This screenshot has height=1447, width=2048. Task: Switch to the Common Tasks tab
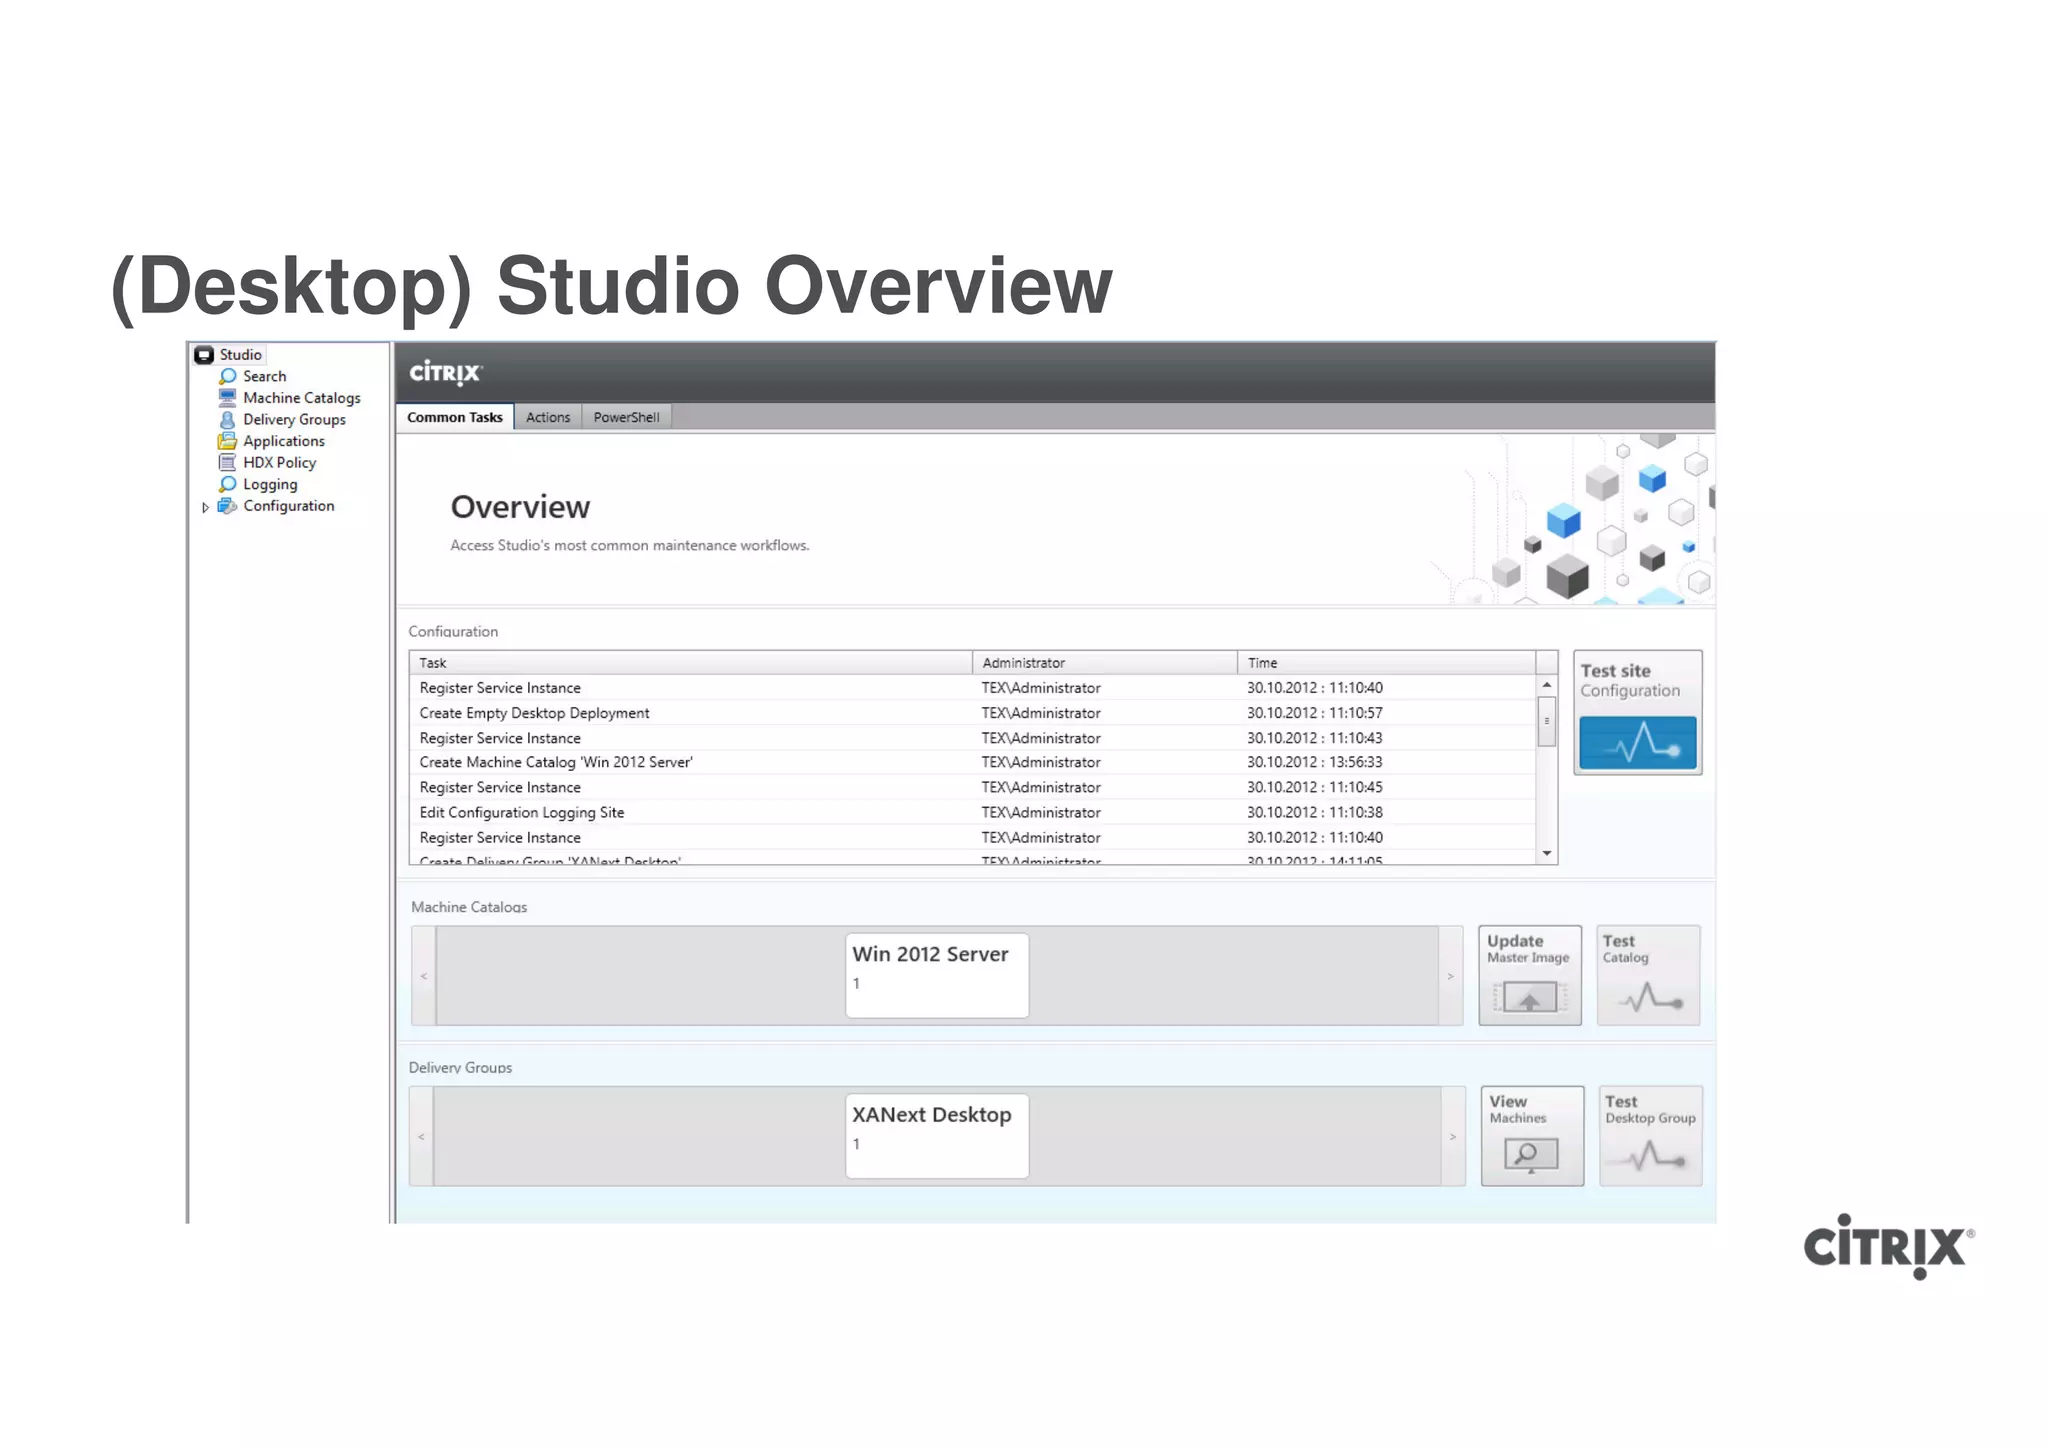click(x=455, y=417)
